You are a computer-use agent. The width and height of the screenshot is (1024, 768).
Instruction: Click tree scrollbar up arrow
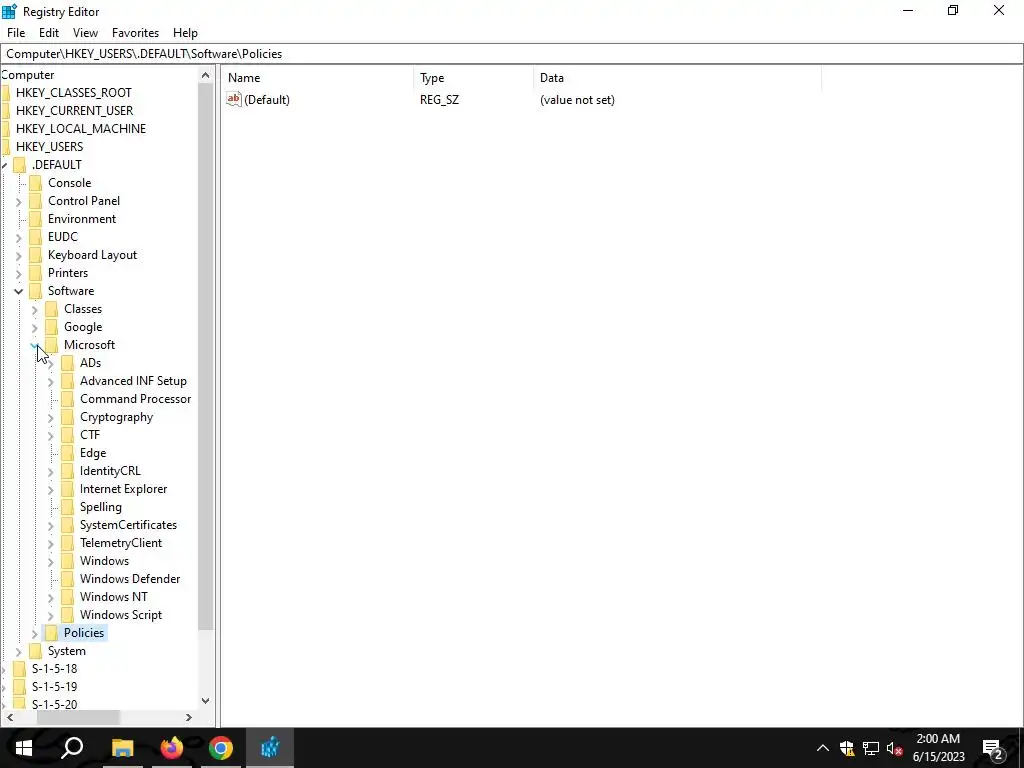pyautogui.click(x=206, y=75)
